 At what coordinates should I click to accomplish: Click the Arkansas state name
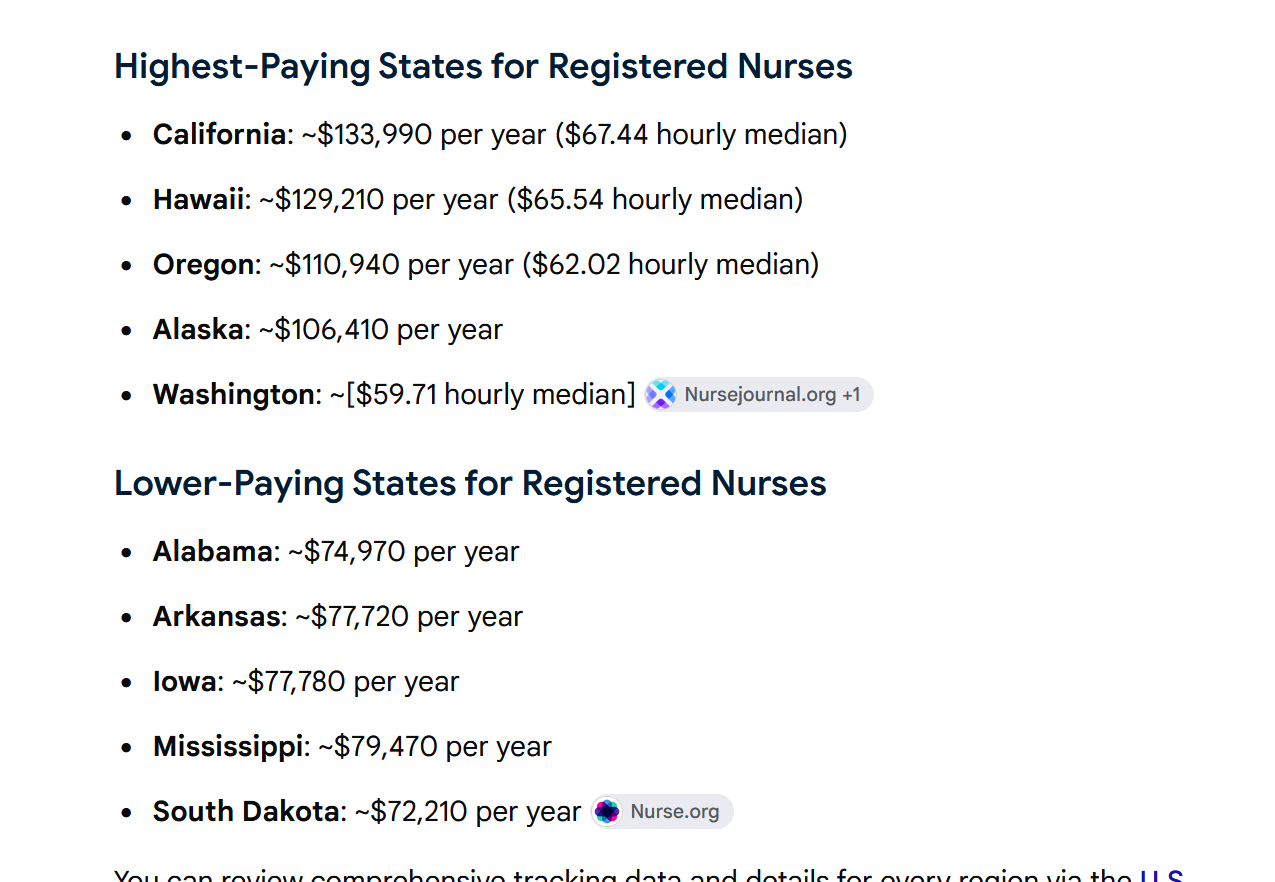(x=217, y=616)
